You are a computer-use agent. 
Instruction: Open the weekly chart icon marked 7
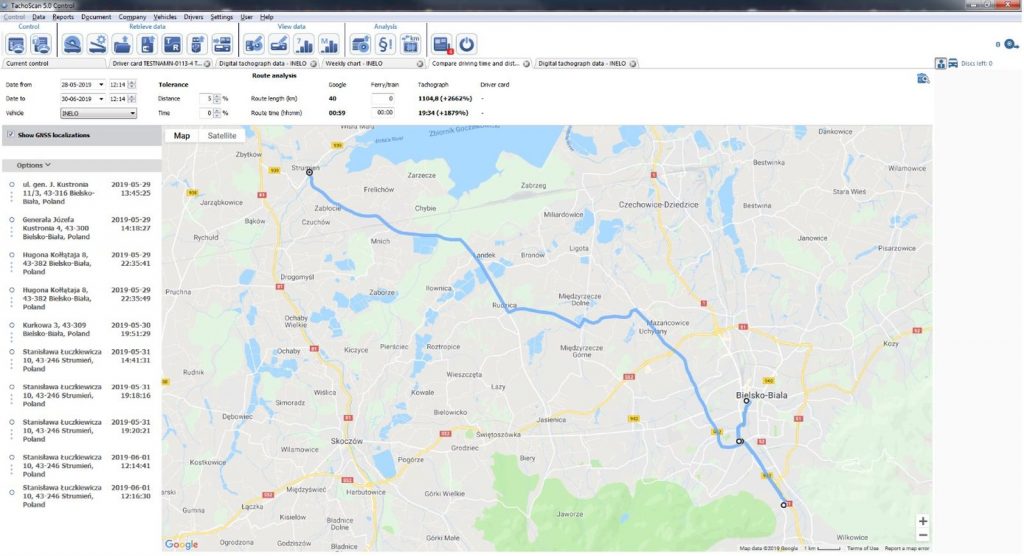pos(304,44)
